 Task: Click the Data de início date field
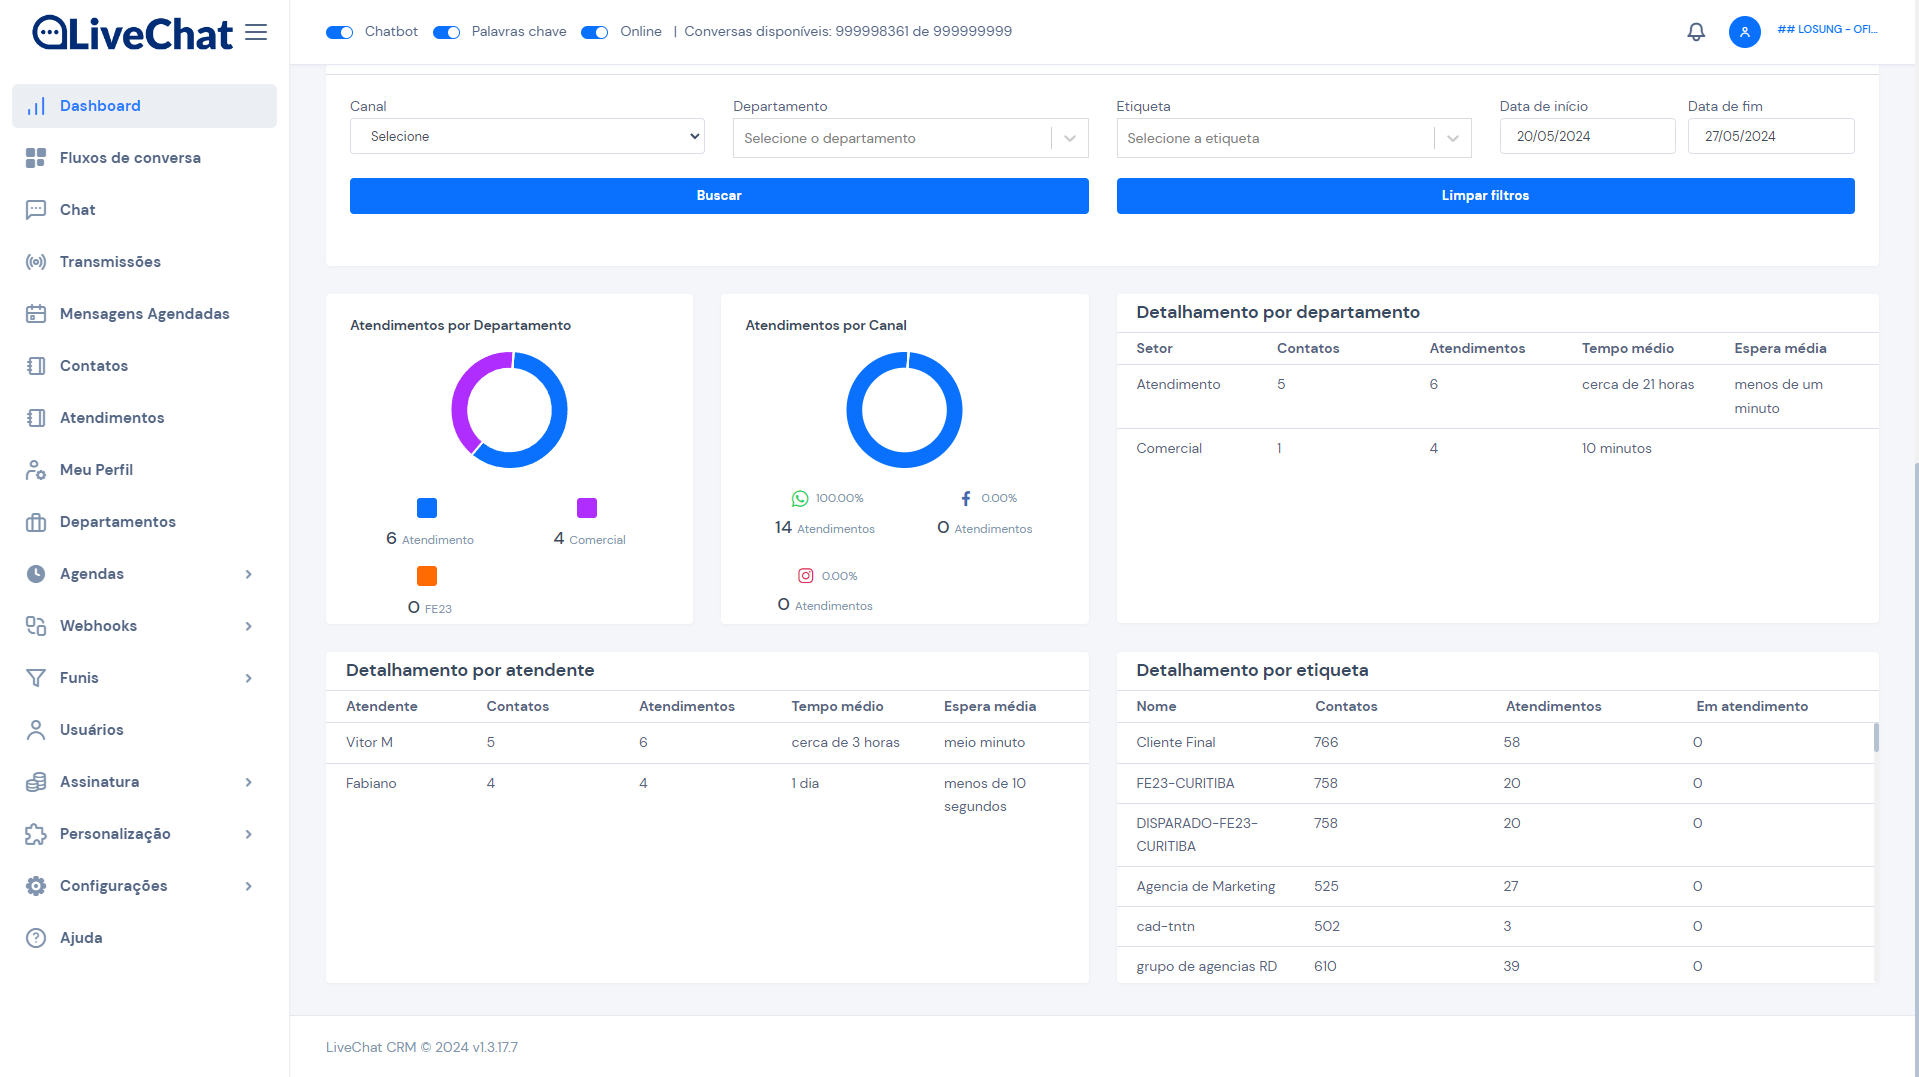[x=1587, y=136]
